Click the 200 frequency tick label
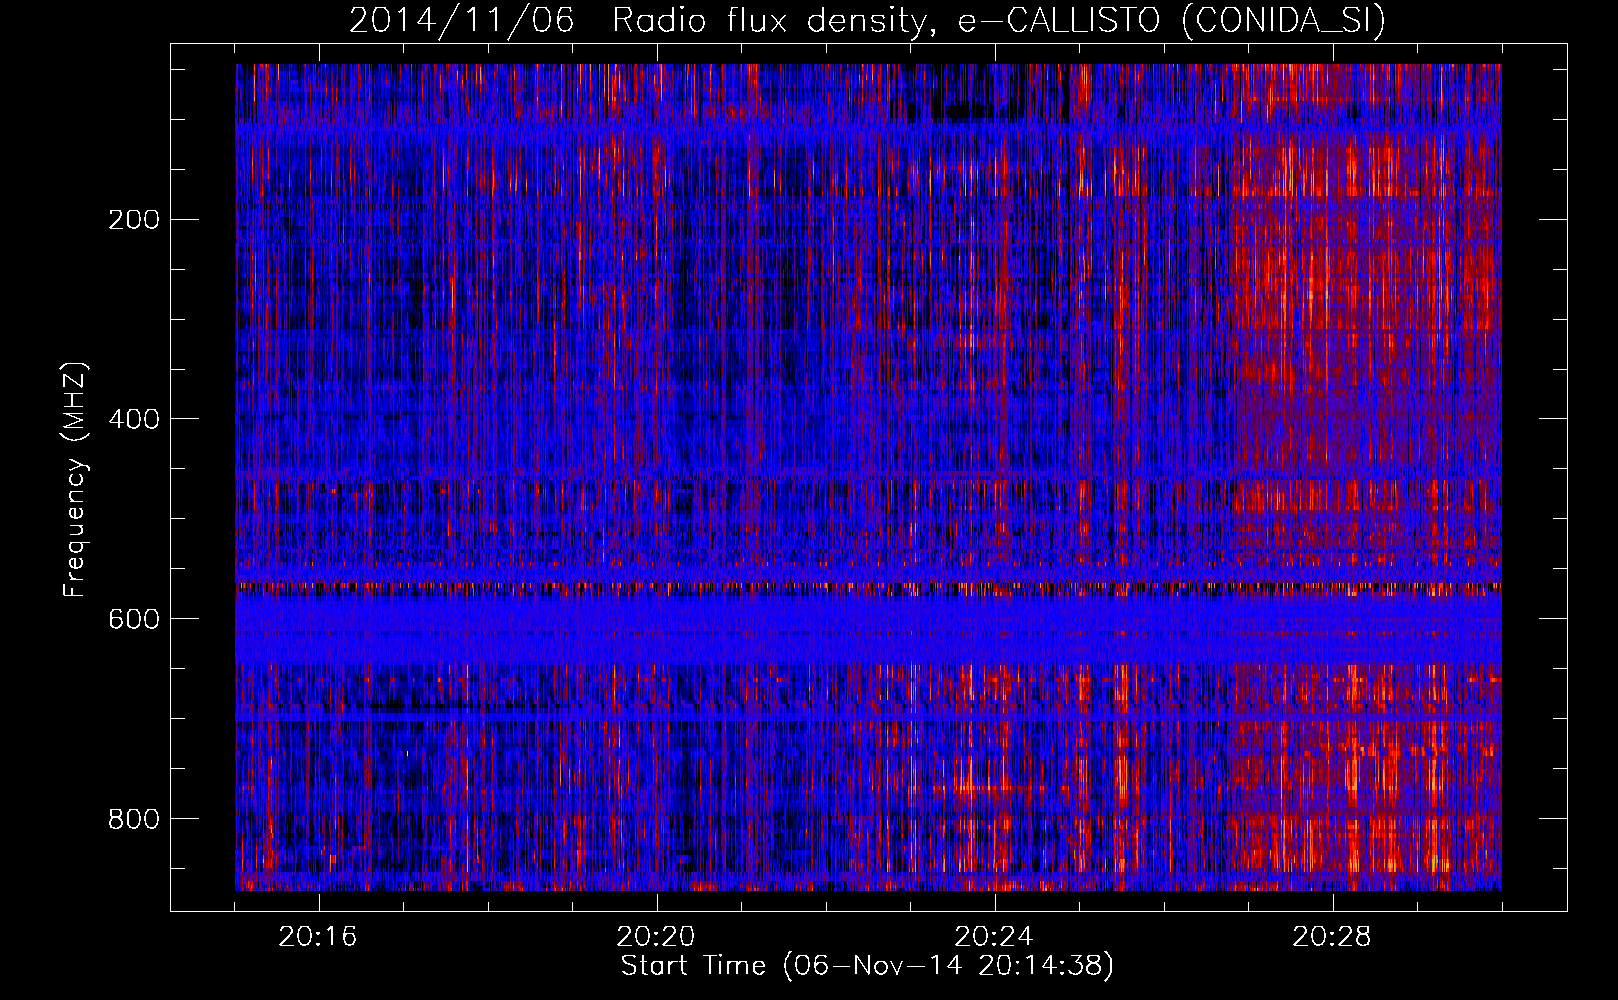1618x1000 pixels. pos(133,219)
